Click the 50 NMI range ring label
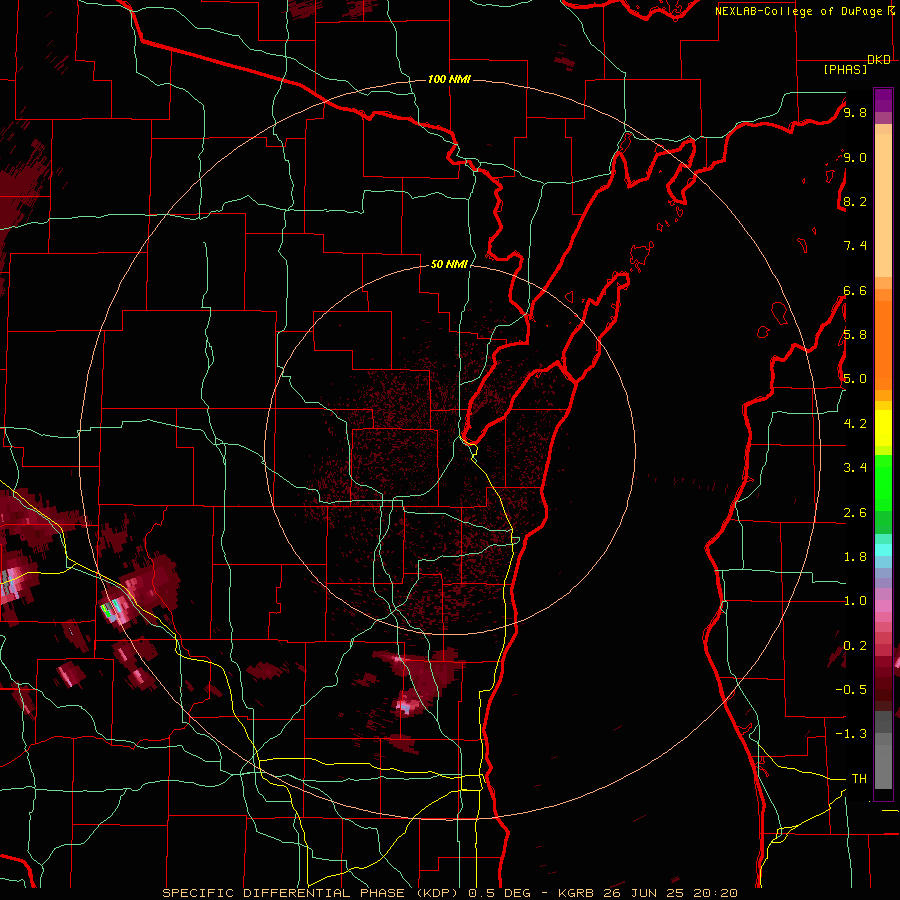 point(449,265)
